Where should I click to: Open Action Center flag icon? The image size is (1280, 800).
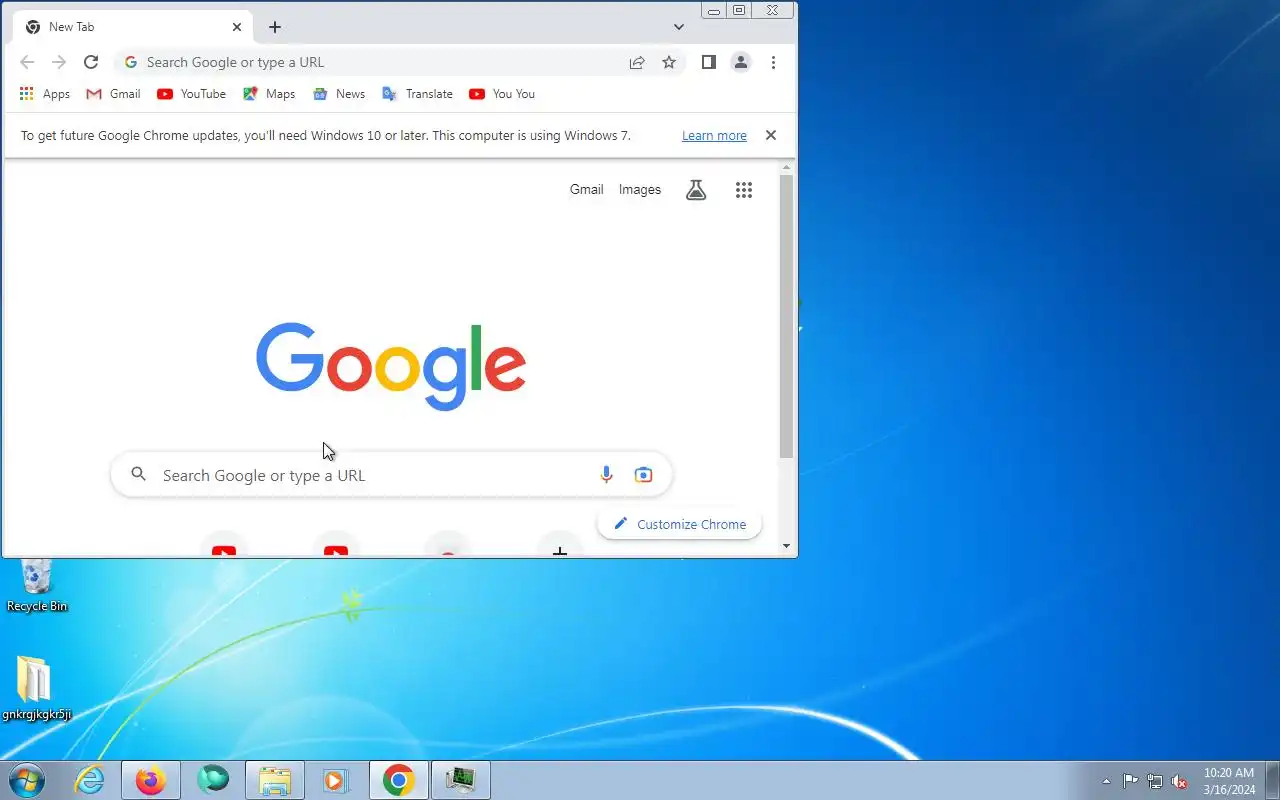[x=1130, y=781]
